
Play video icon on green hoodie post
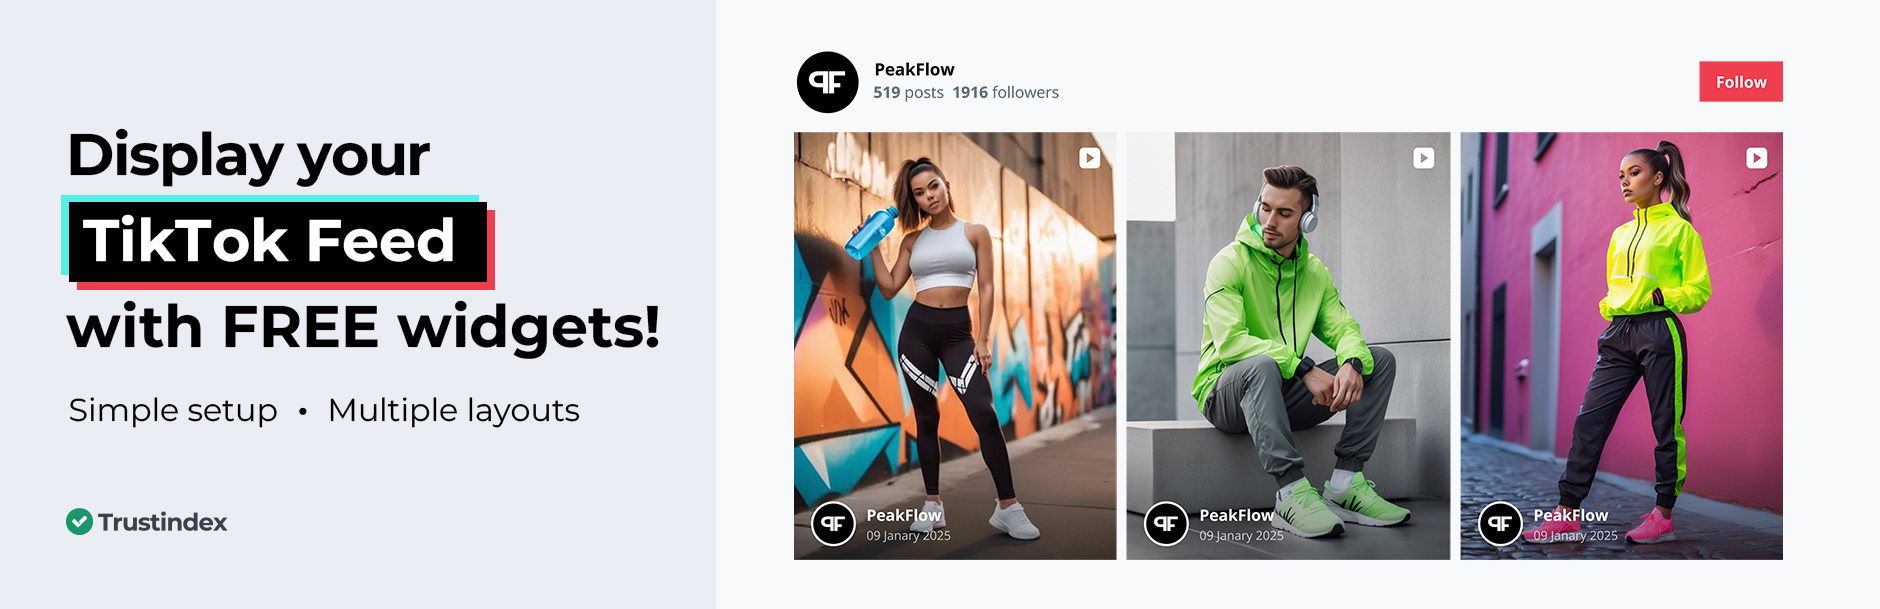[x=1423, y=158]
